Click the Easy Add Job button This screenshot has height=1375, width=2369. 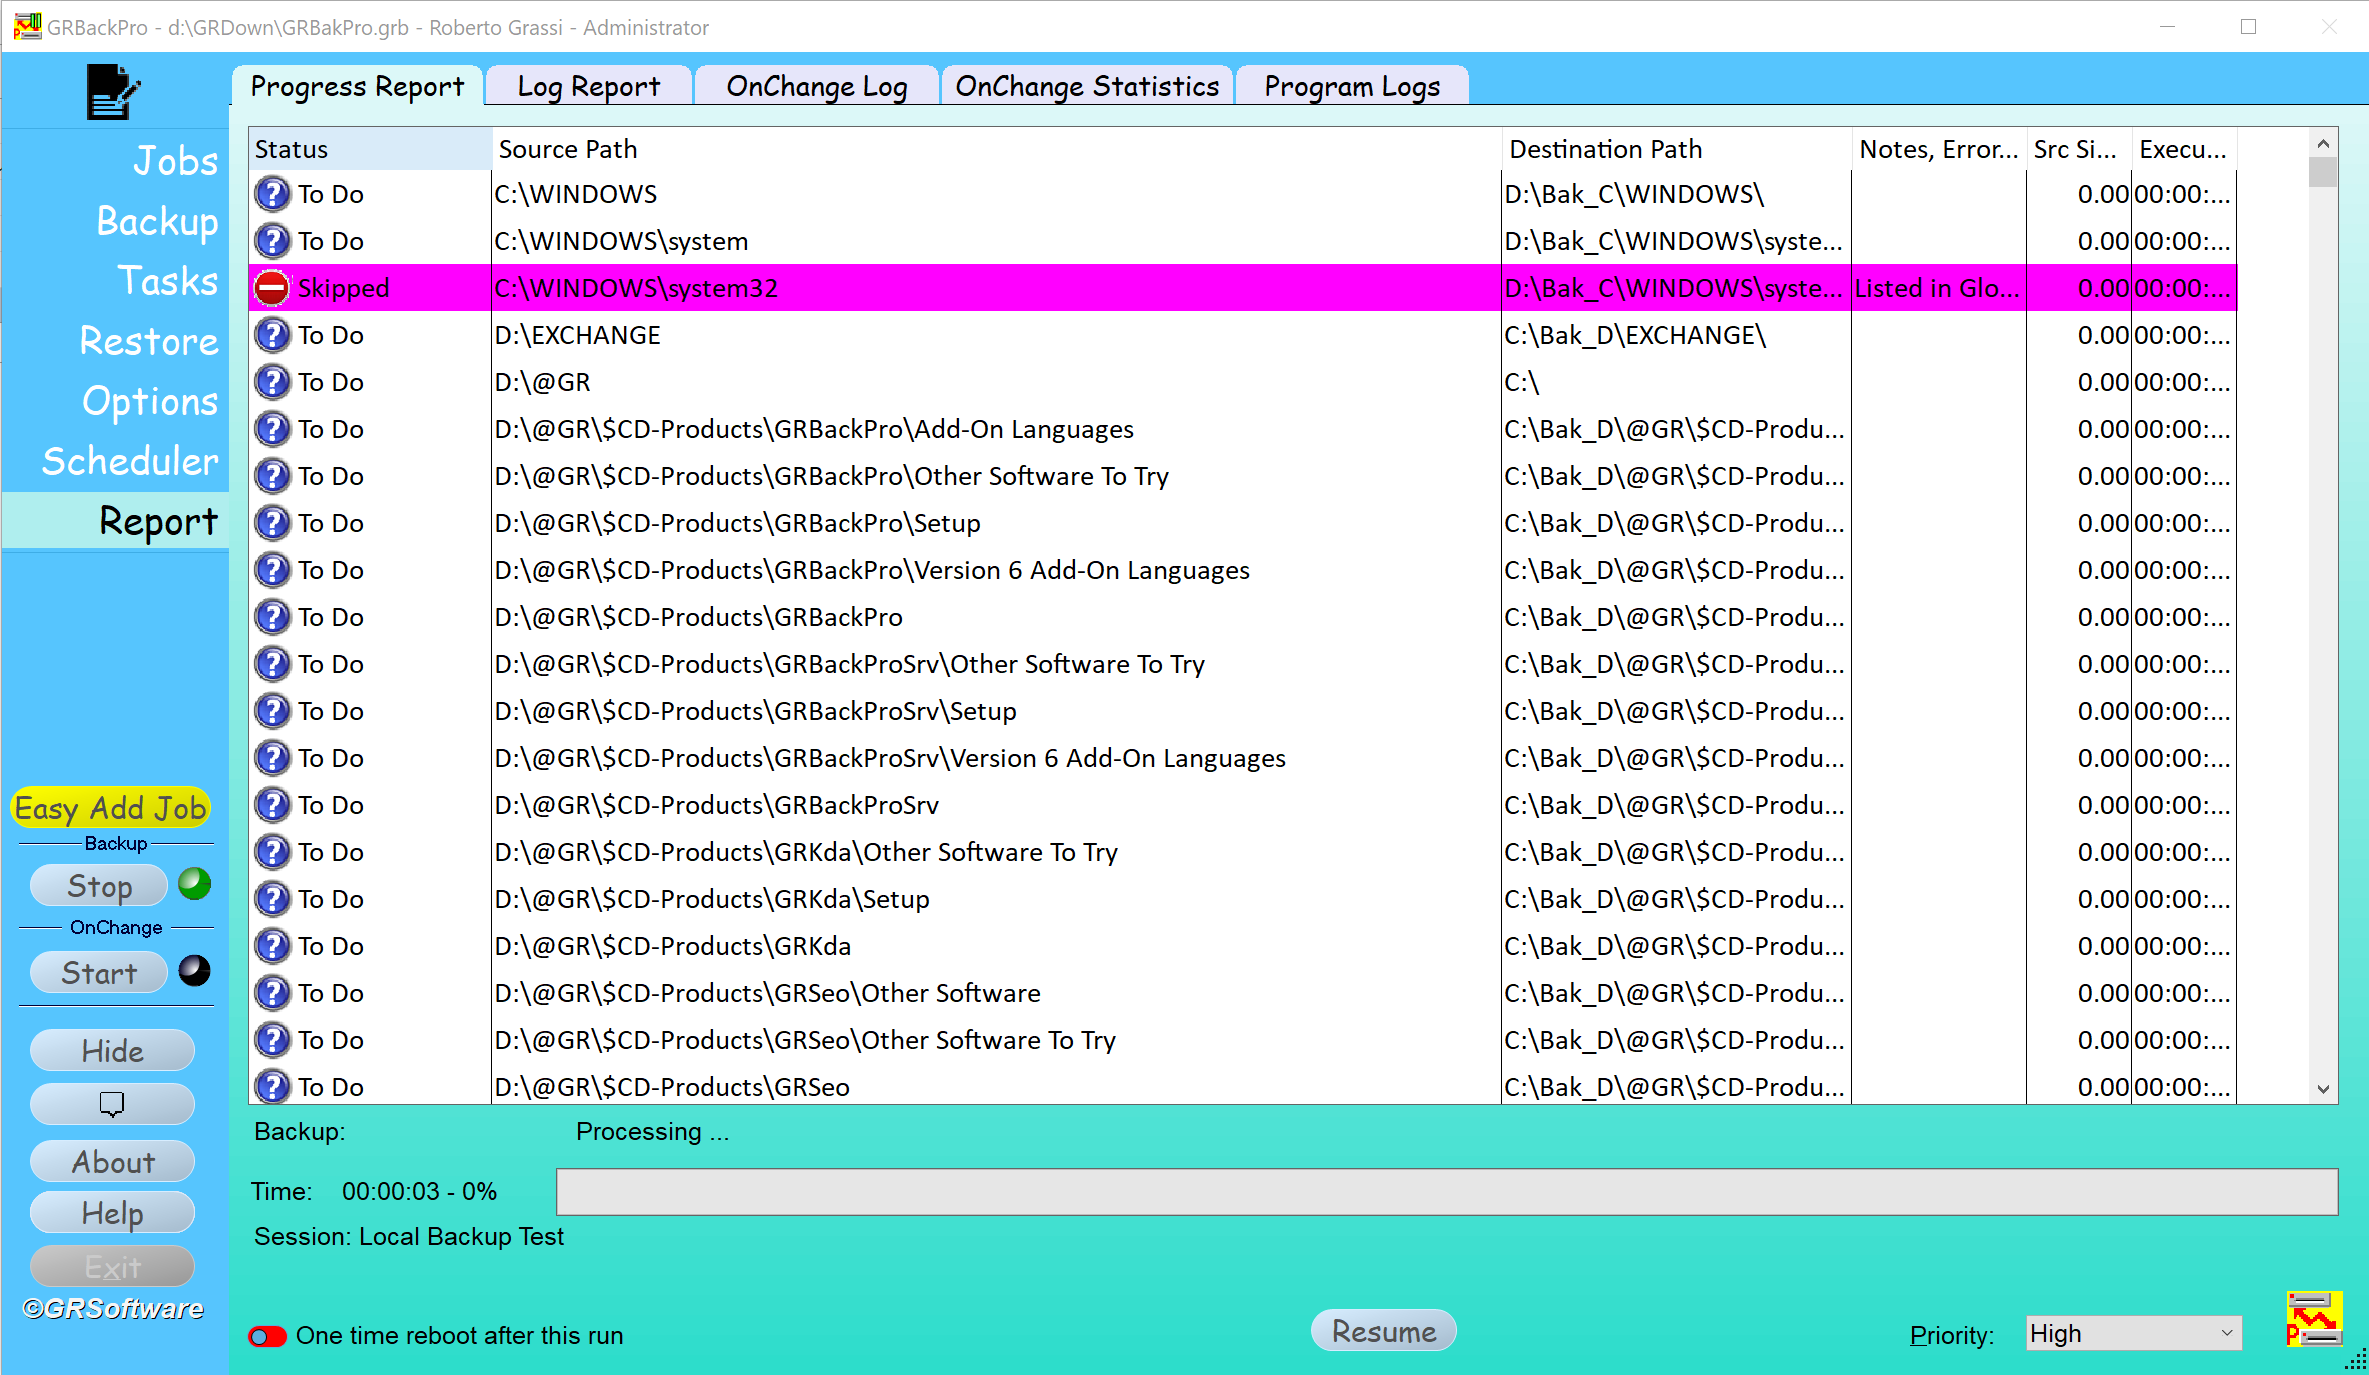[110, 808]
